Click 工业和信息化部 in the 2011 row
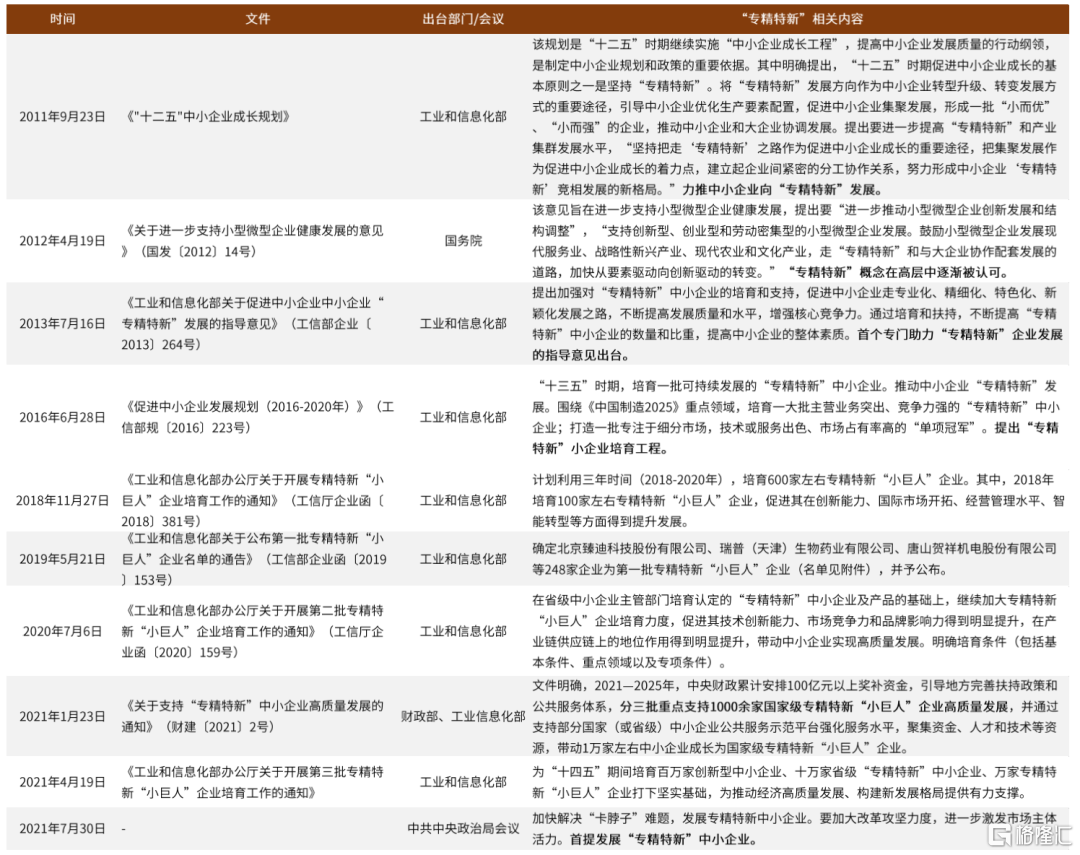The image size is (1080, 855). click(463, 117)
